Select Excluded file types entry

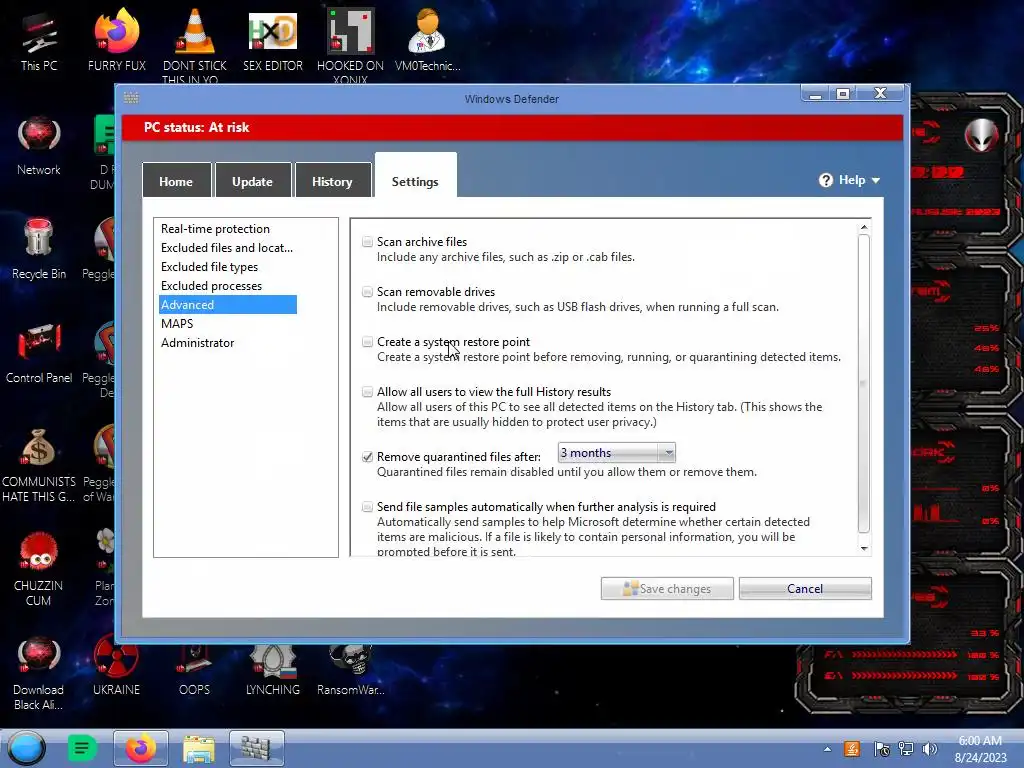(210, 266)
